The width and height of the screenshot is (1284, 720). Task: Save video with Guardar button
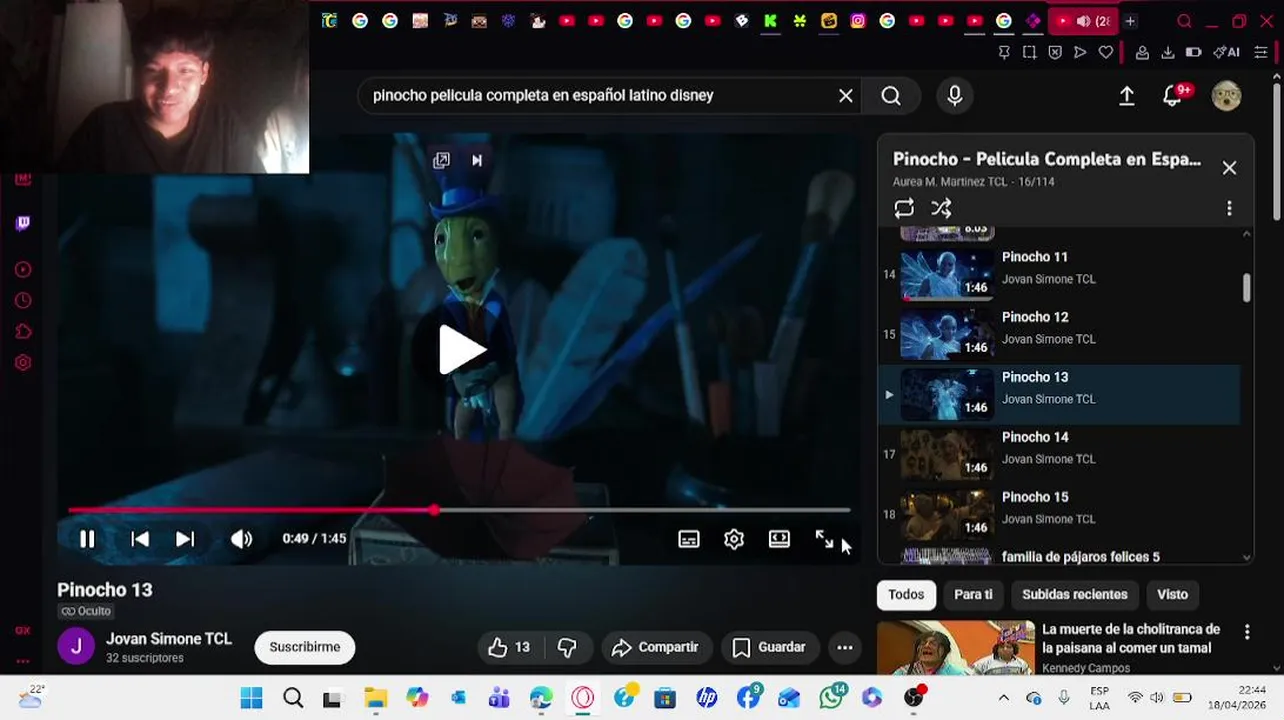[769, 648]
